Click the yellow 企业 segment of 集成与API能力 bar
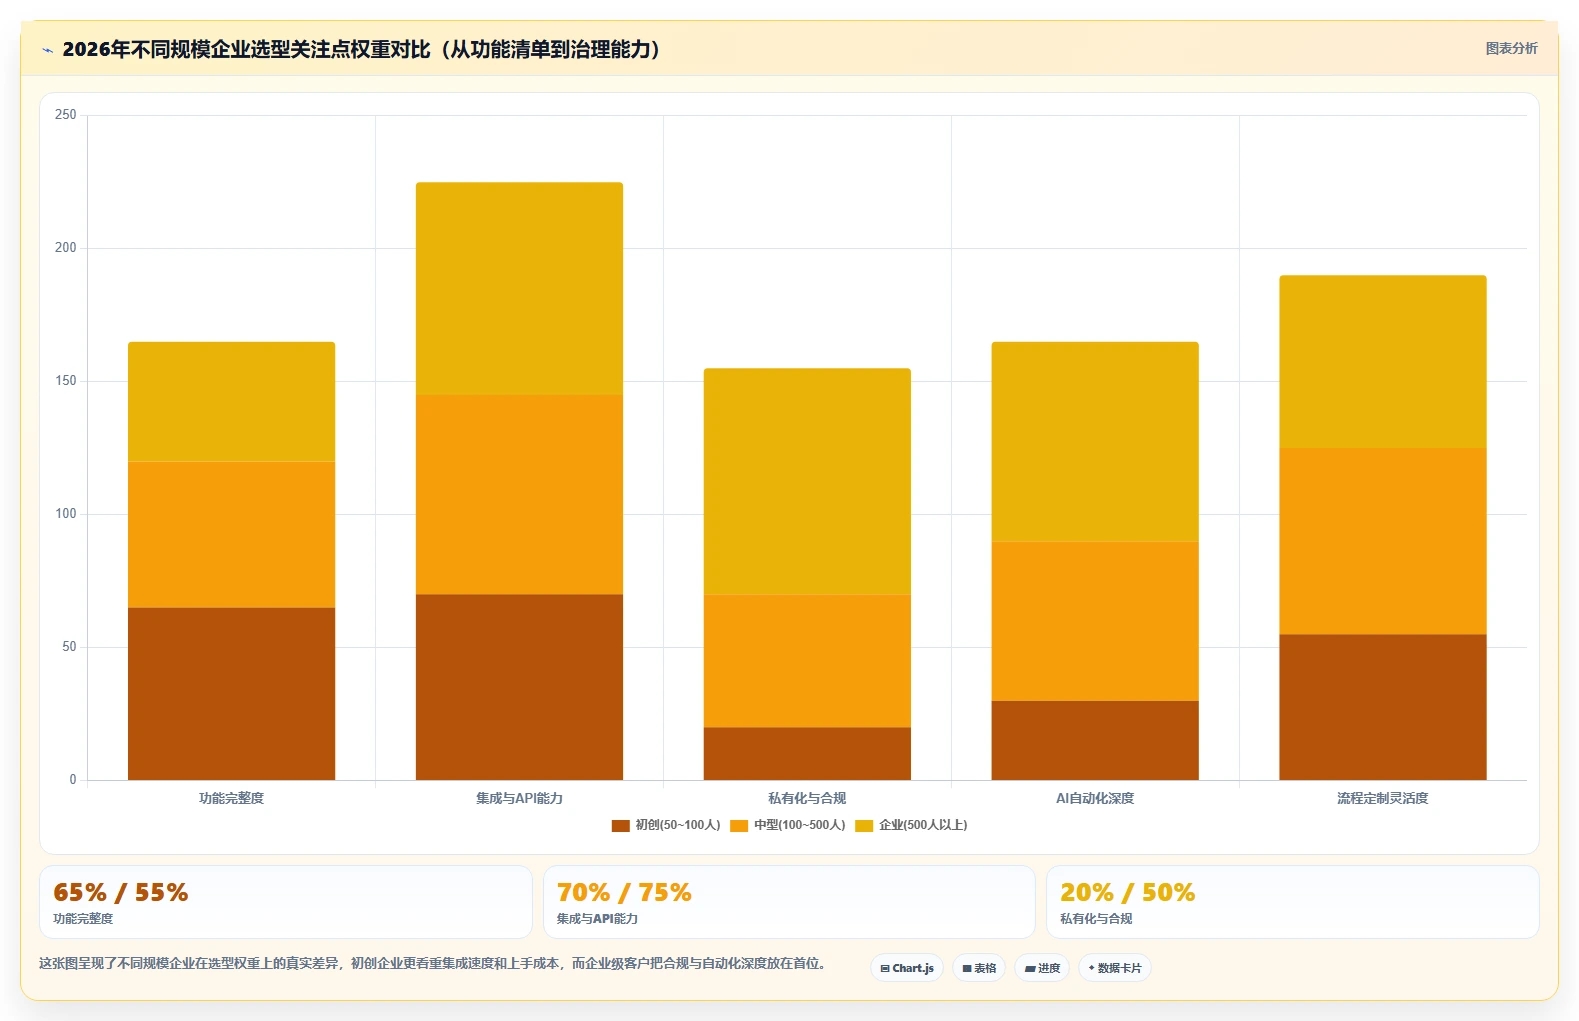 click(x=519, y=289)
